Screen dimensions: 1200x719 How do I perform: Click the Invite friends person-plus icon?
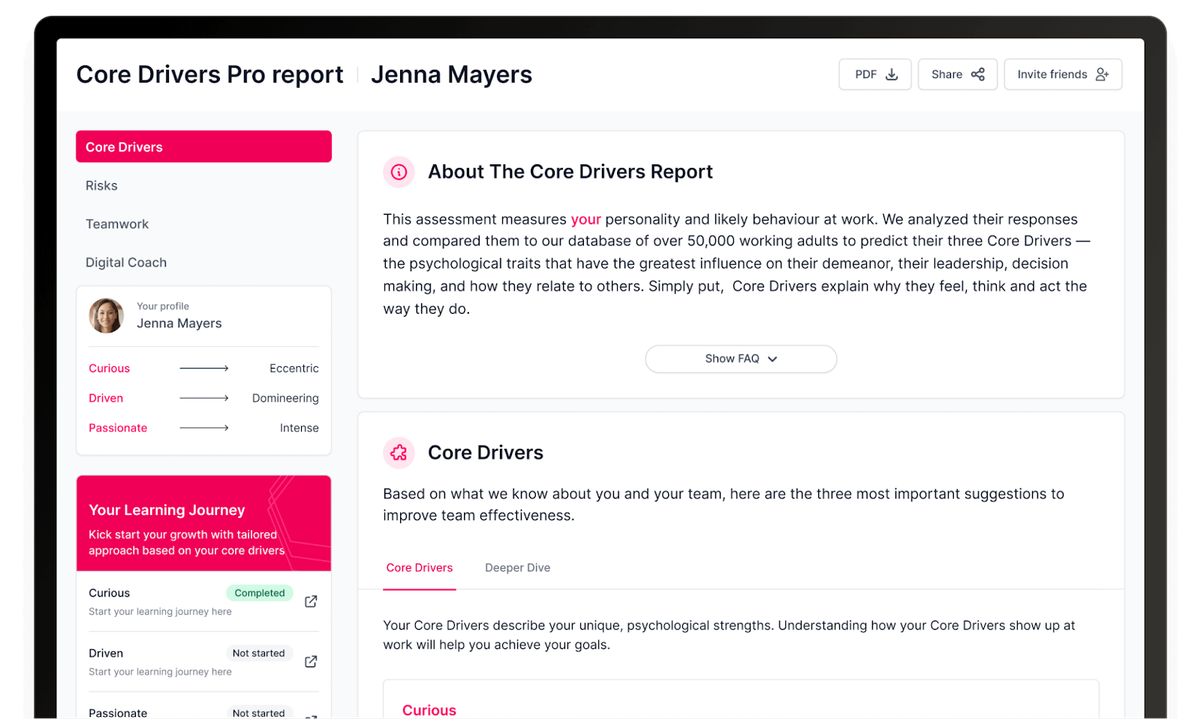[x=1102, y=75]
